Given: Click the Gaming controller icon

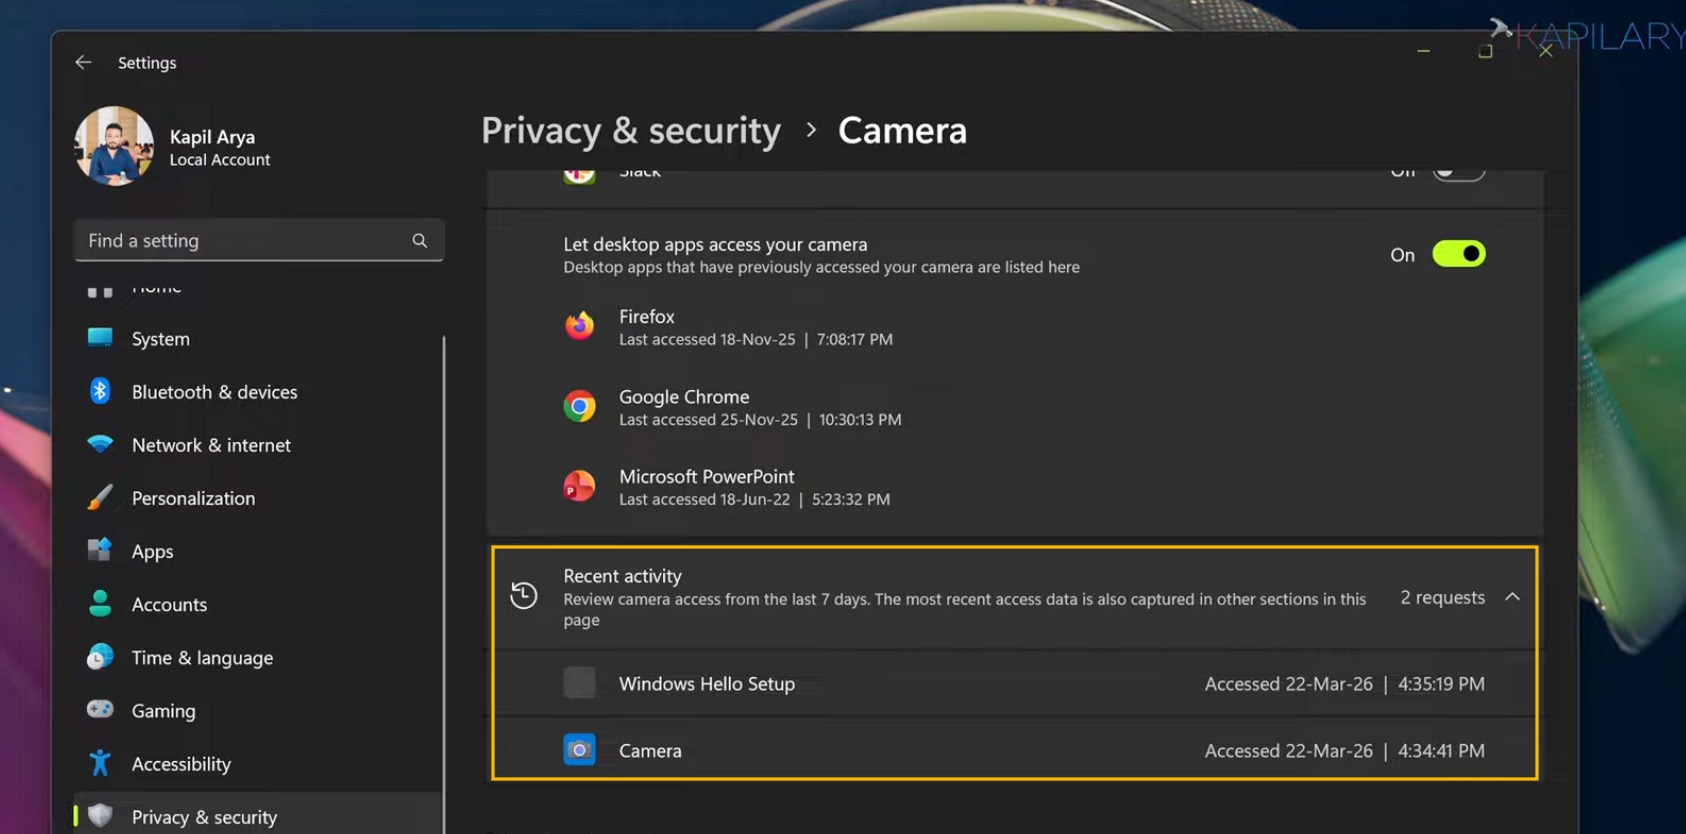Looking at the screenshot, I should [x=100, y=709].
